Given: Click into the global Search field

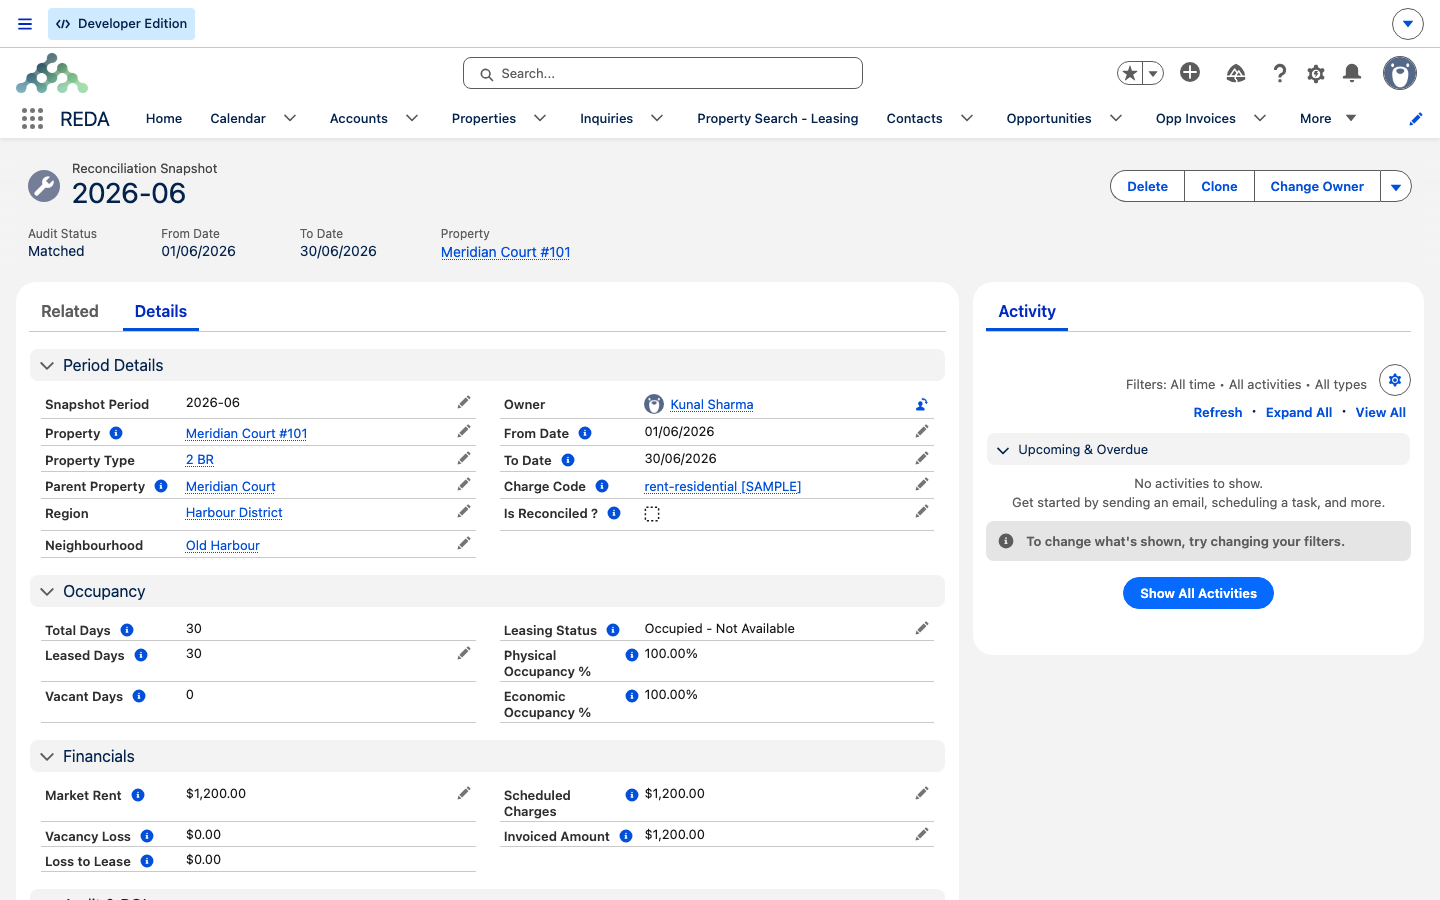Looking at the screenshot, I should pos(663,73).
